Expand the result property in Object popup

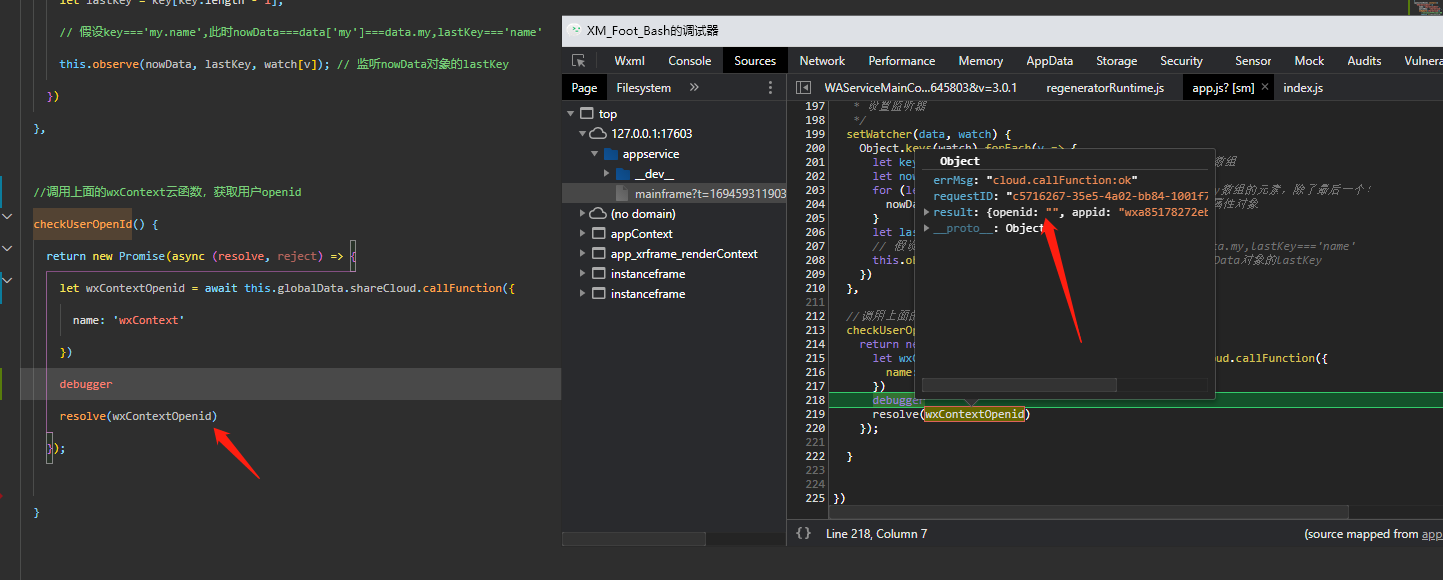[926, 212]
